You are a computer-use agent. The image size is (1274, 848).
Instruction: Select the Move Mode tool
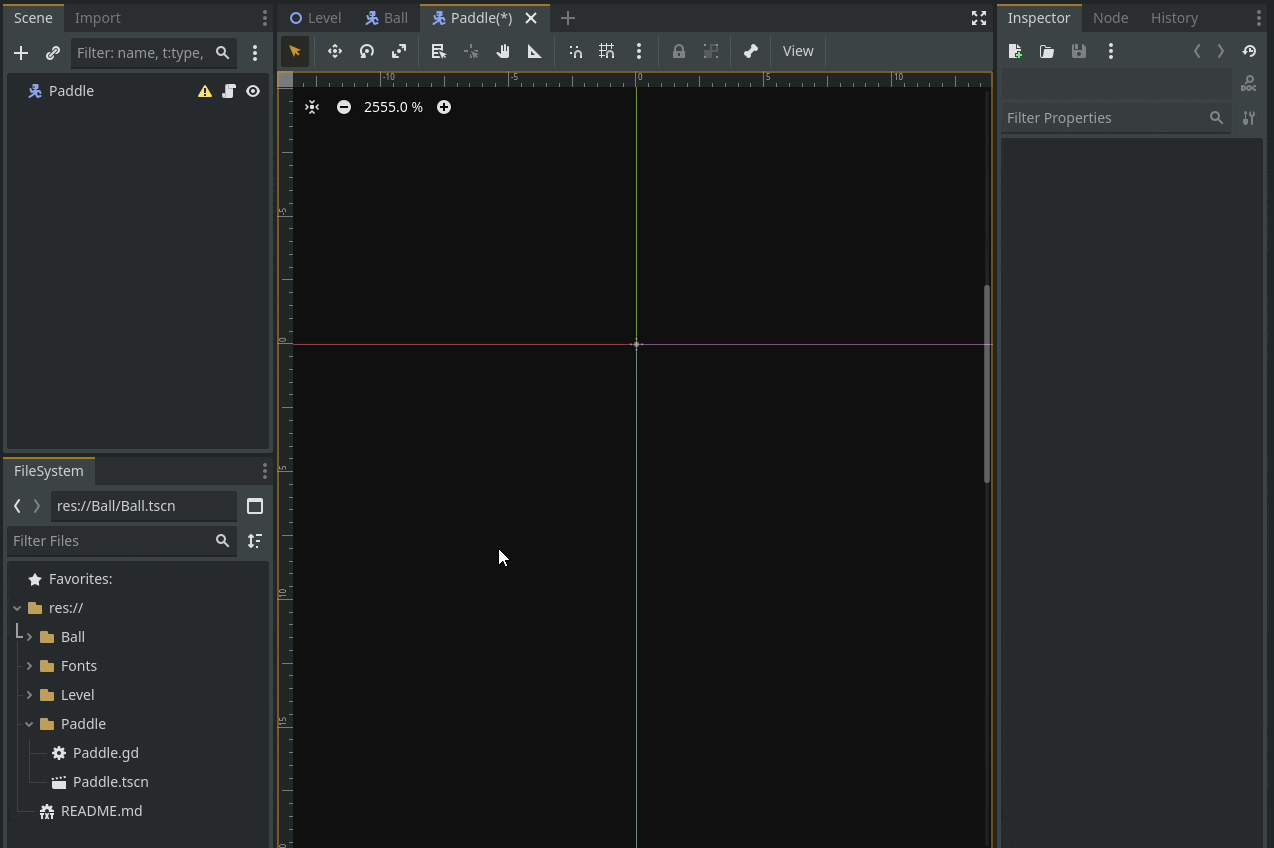[335, 51]
